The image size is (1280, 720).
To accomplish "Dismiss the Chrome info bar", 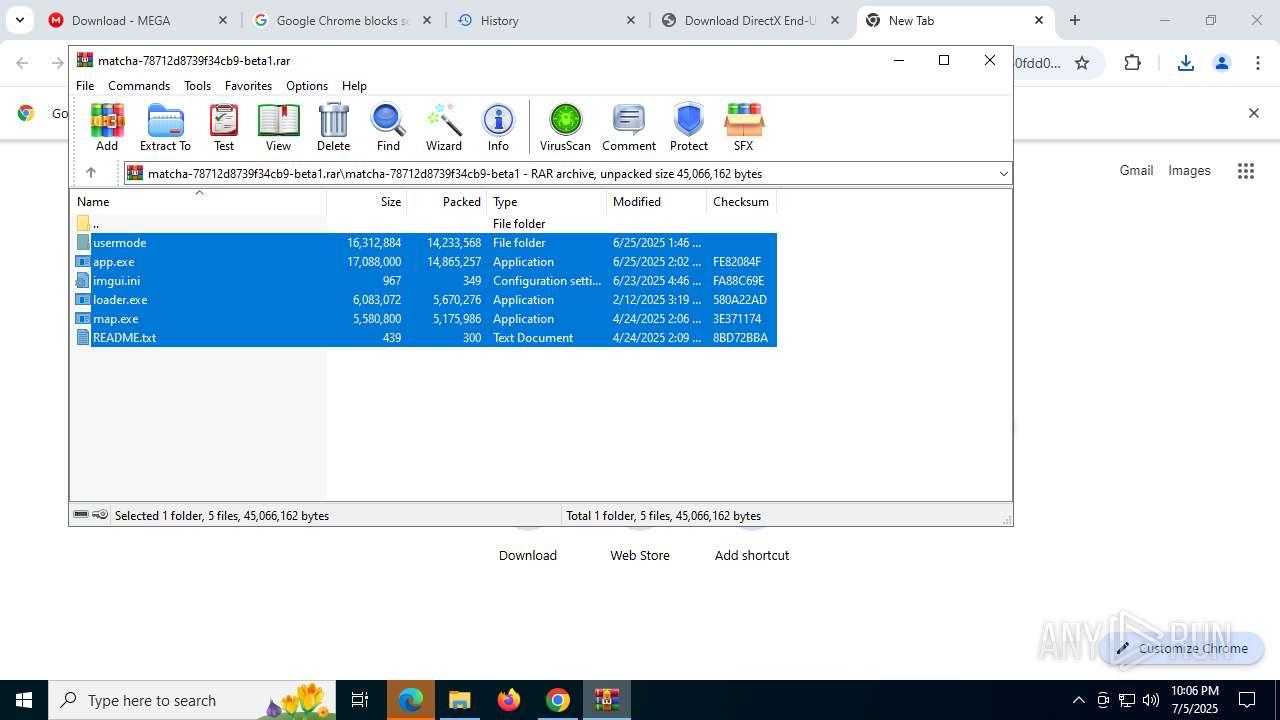I will pyautogui.click(x=1253, y=113).
